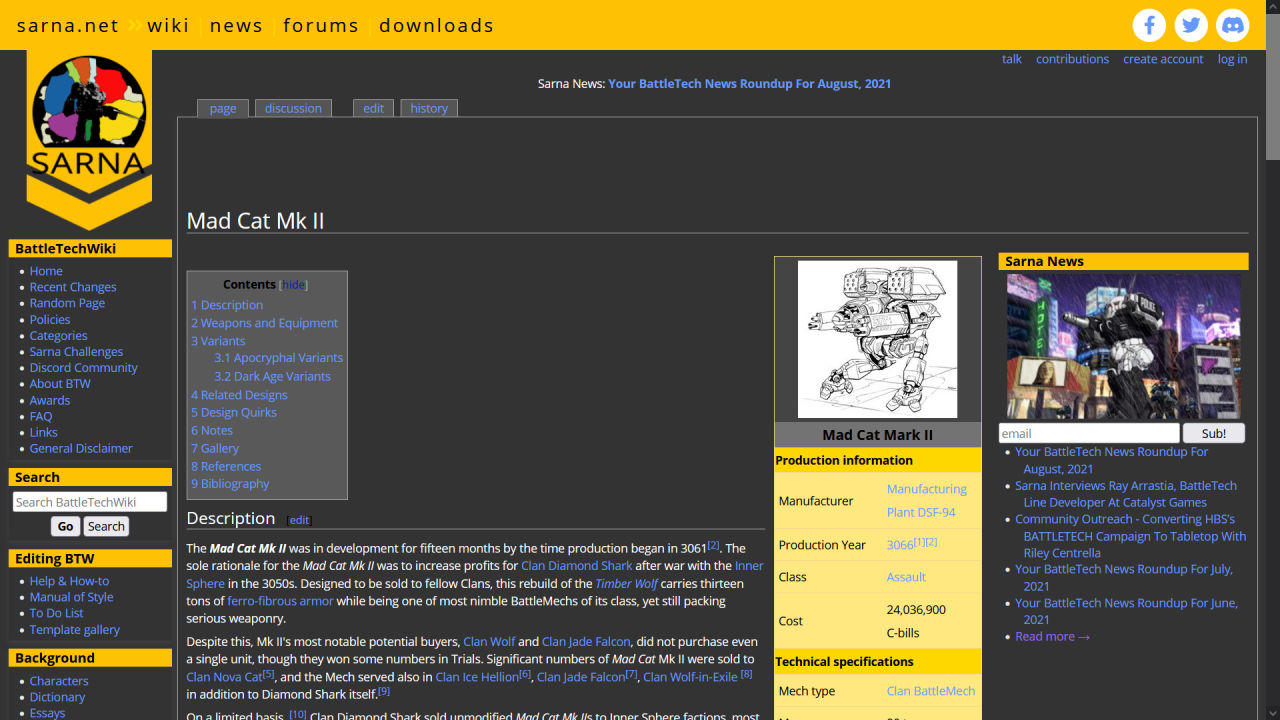Open Sarna's Facebook page icon

pyautogui.click(x=1148, y=25)
